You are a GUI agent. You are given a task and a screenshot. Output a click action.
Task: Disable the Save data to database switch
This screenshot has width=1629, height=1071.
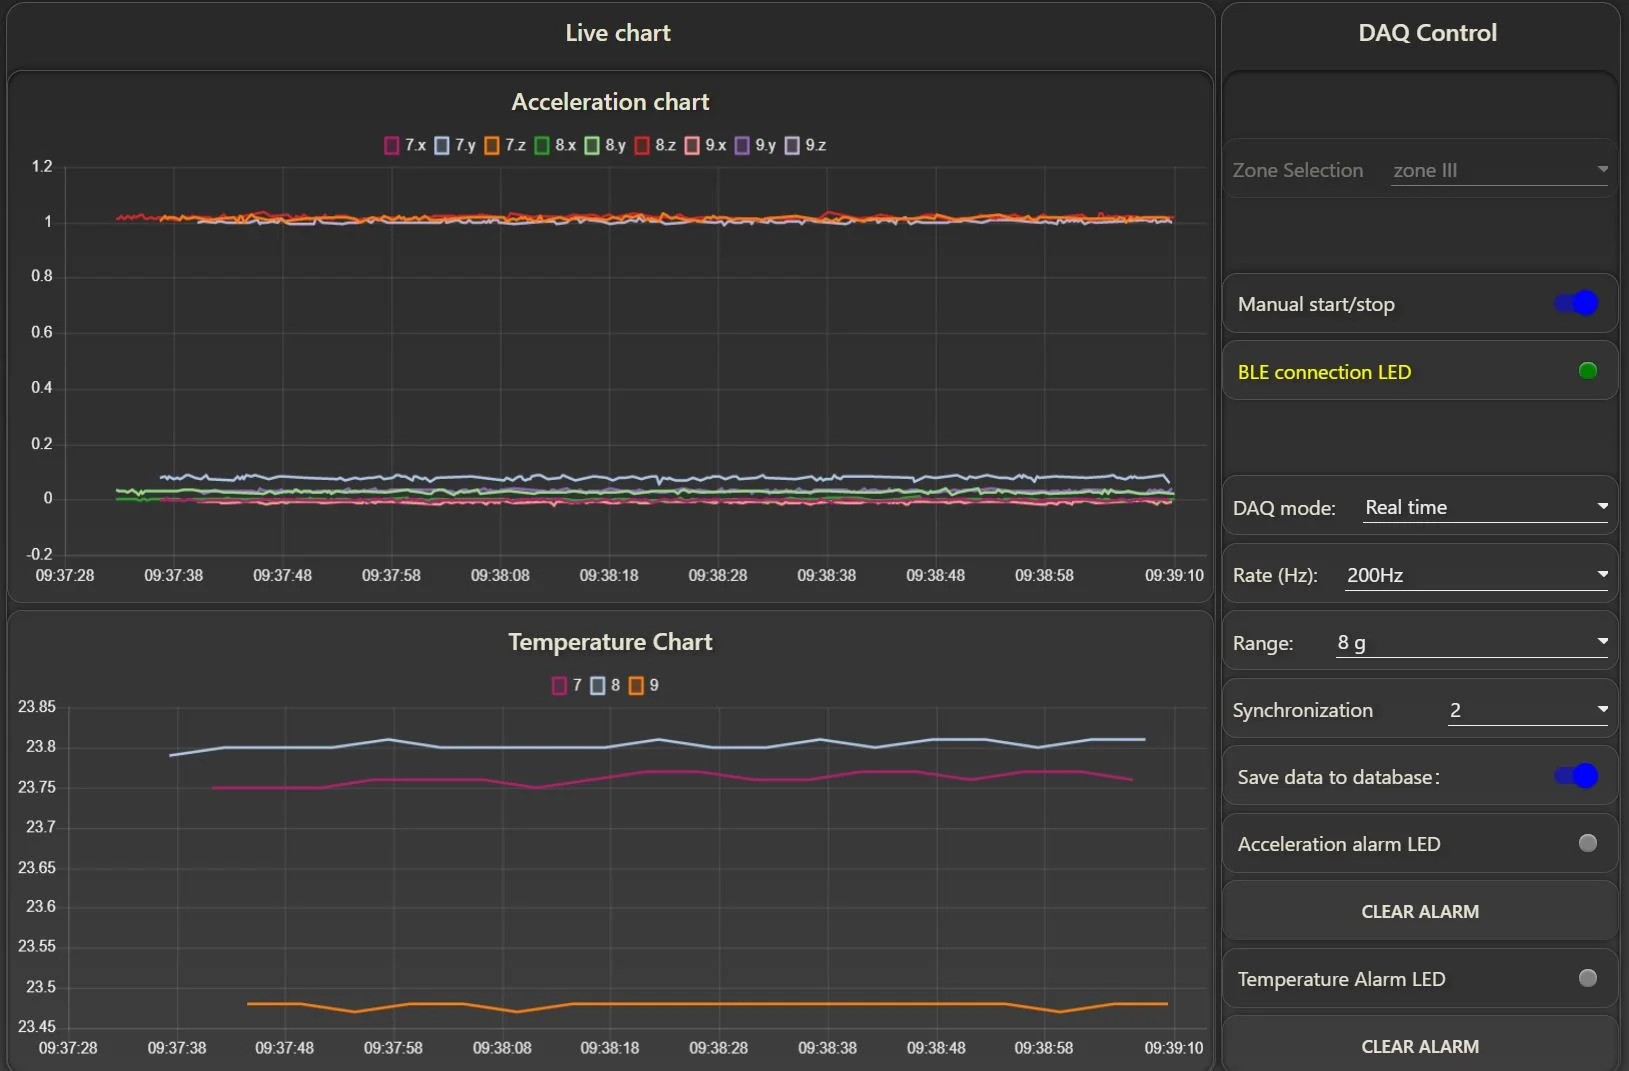pos(1577,776)
